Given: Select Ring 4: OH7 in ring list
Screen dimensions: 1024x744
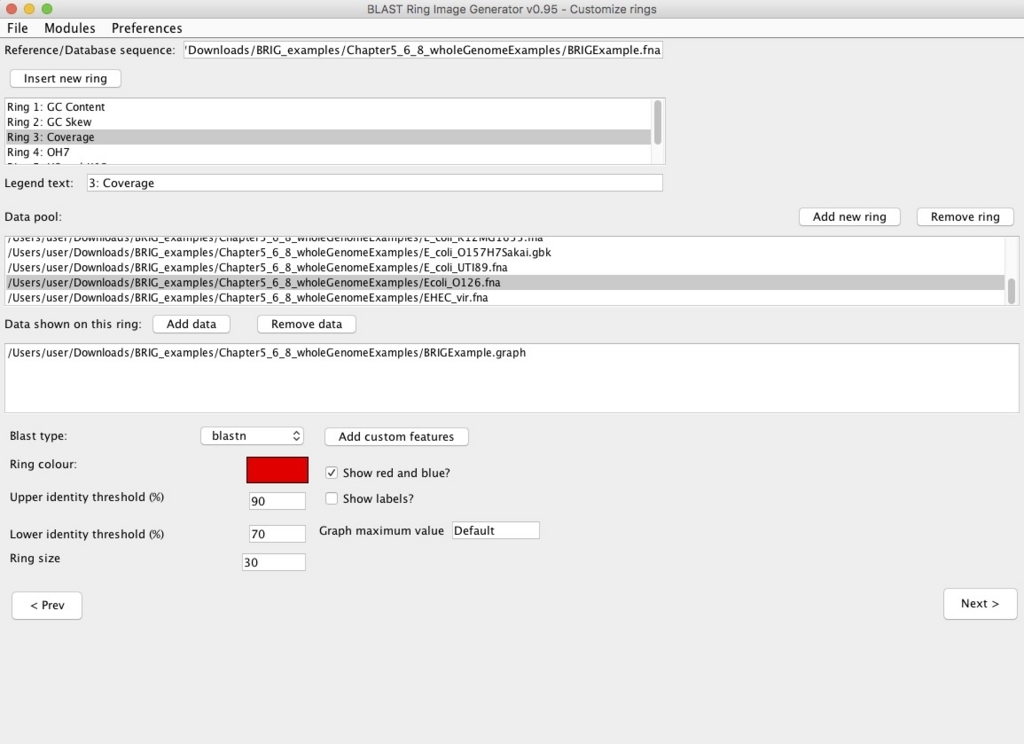Looking at the screenshot, I should pos(328,152).
